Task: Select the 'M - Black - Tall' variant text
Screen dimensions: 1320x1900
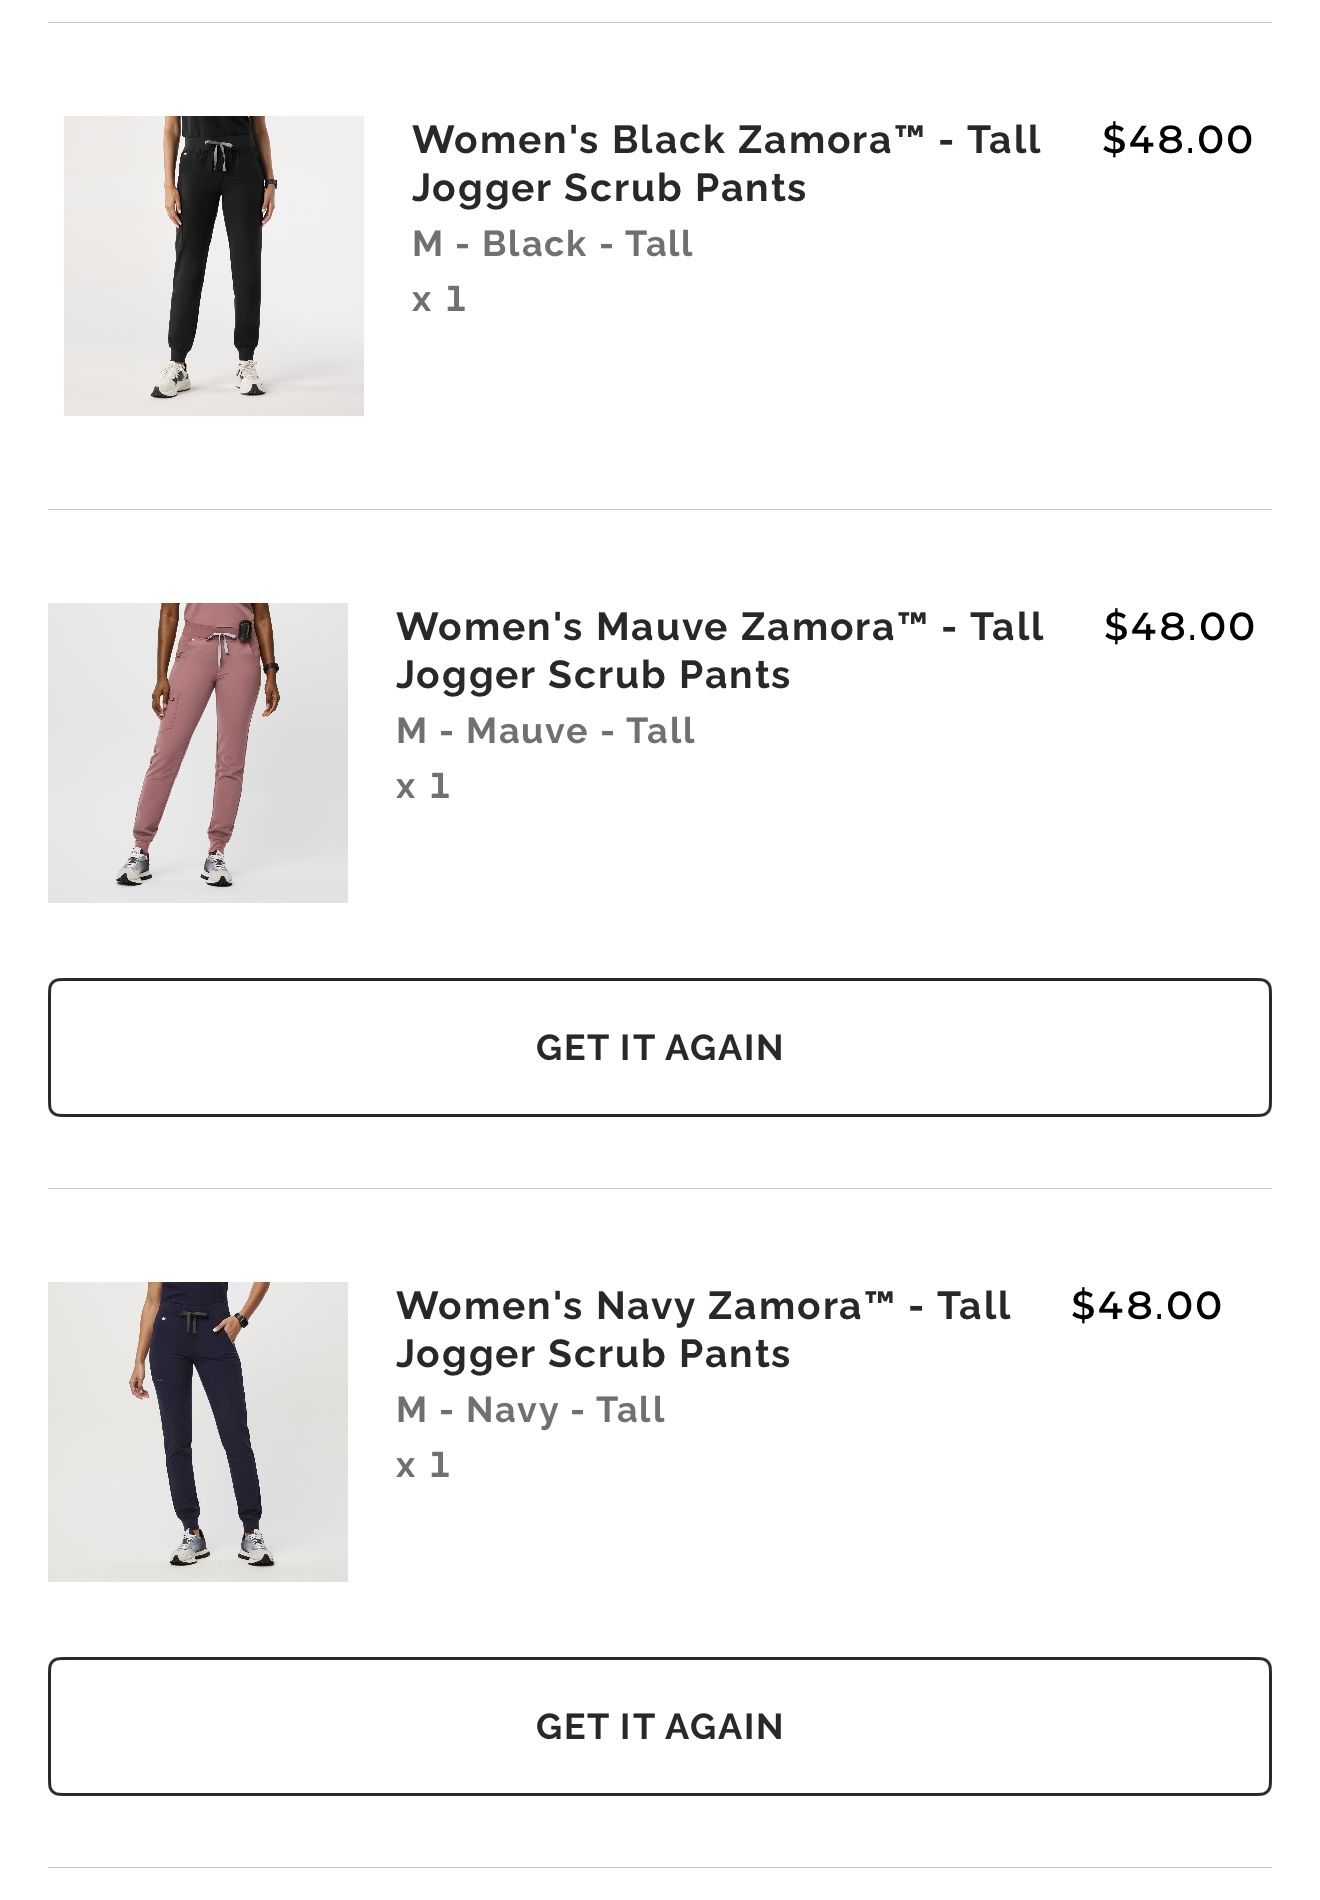Action: pos(552,244)
